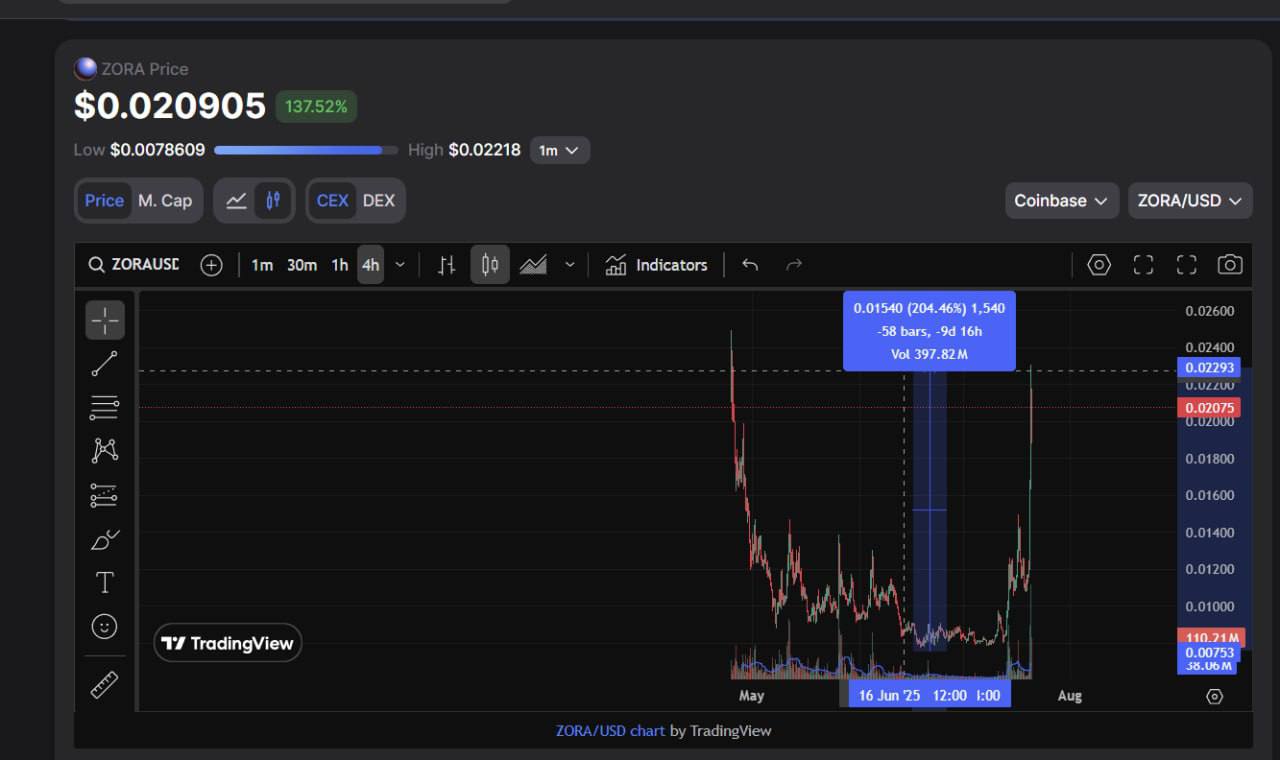Select the M. Cap toggle
1280x760 pixels.
tap(165, 201)
